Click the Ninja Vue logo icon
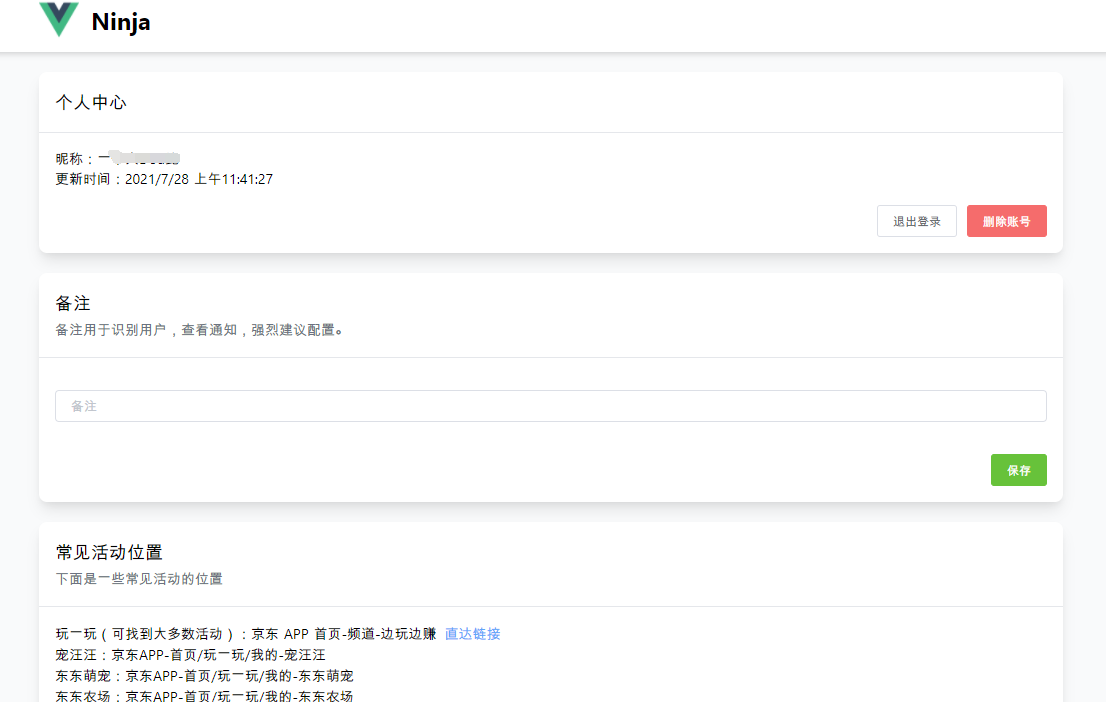This screenshot has height=702, width=1106. point(59,19)
